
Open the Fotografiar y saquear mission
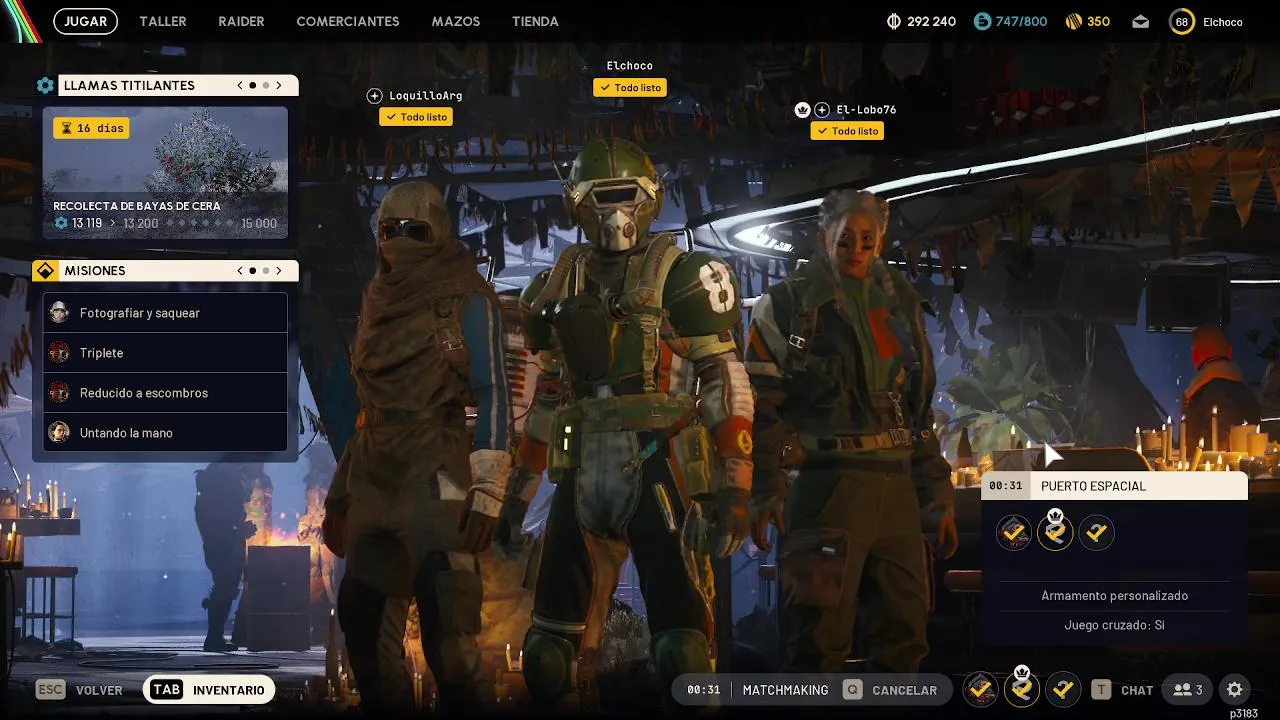point(165,313)
